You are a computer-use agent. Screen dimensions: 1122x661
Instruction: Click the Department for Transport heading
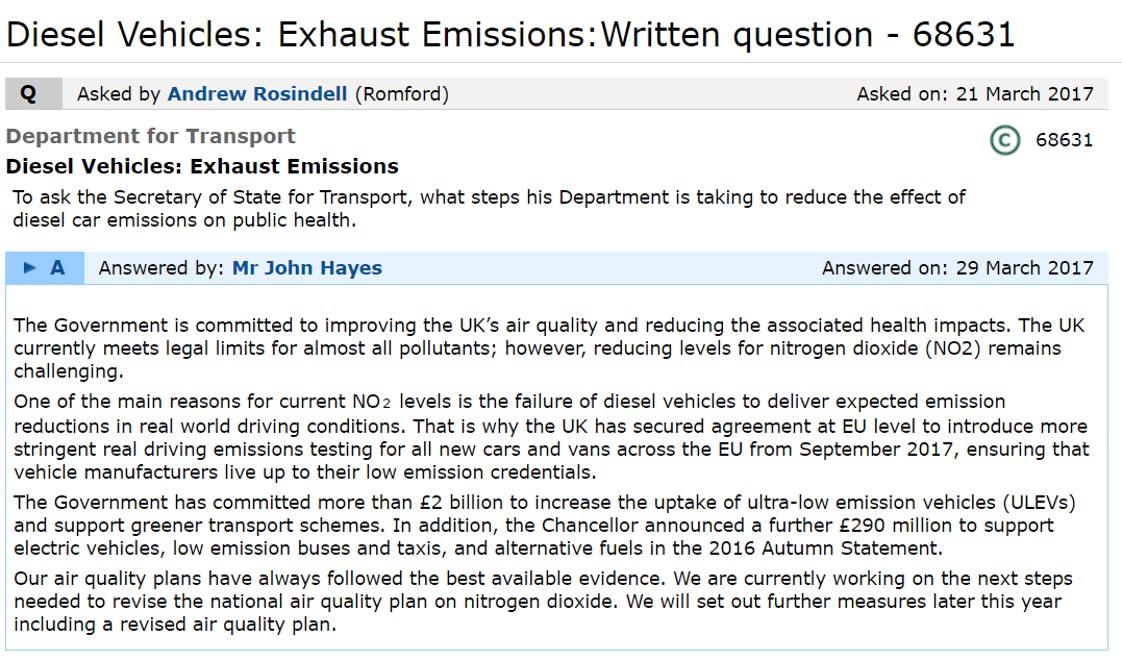pyautogui.click(x=150, y=136)
